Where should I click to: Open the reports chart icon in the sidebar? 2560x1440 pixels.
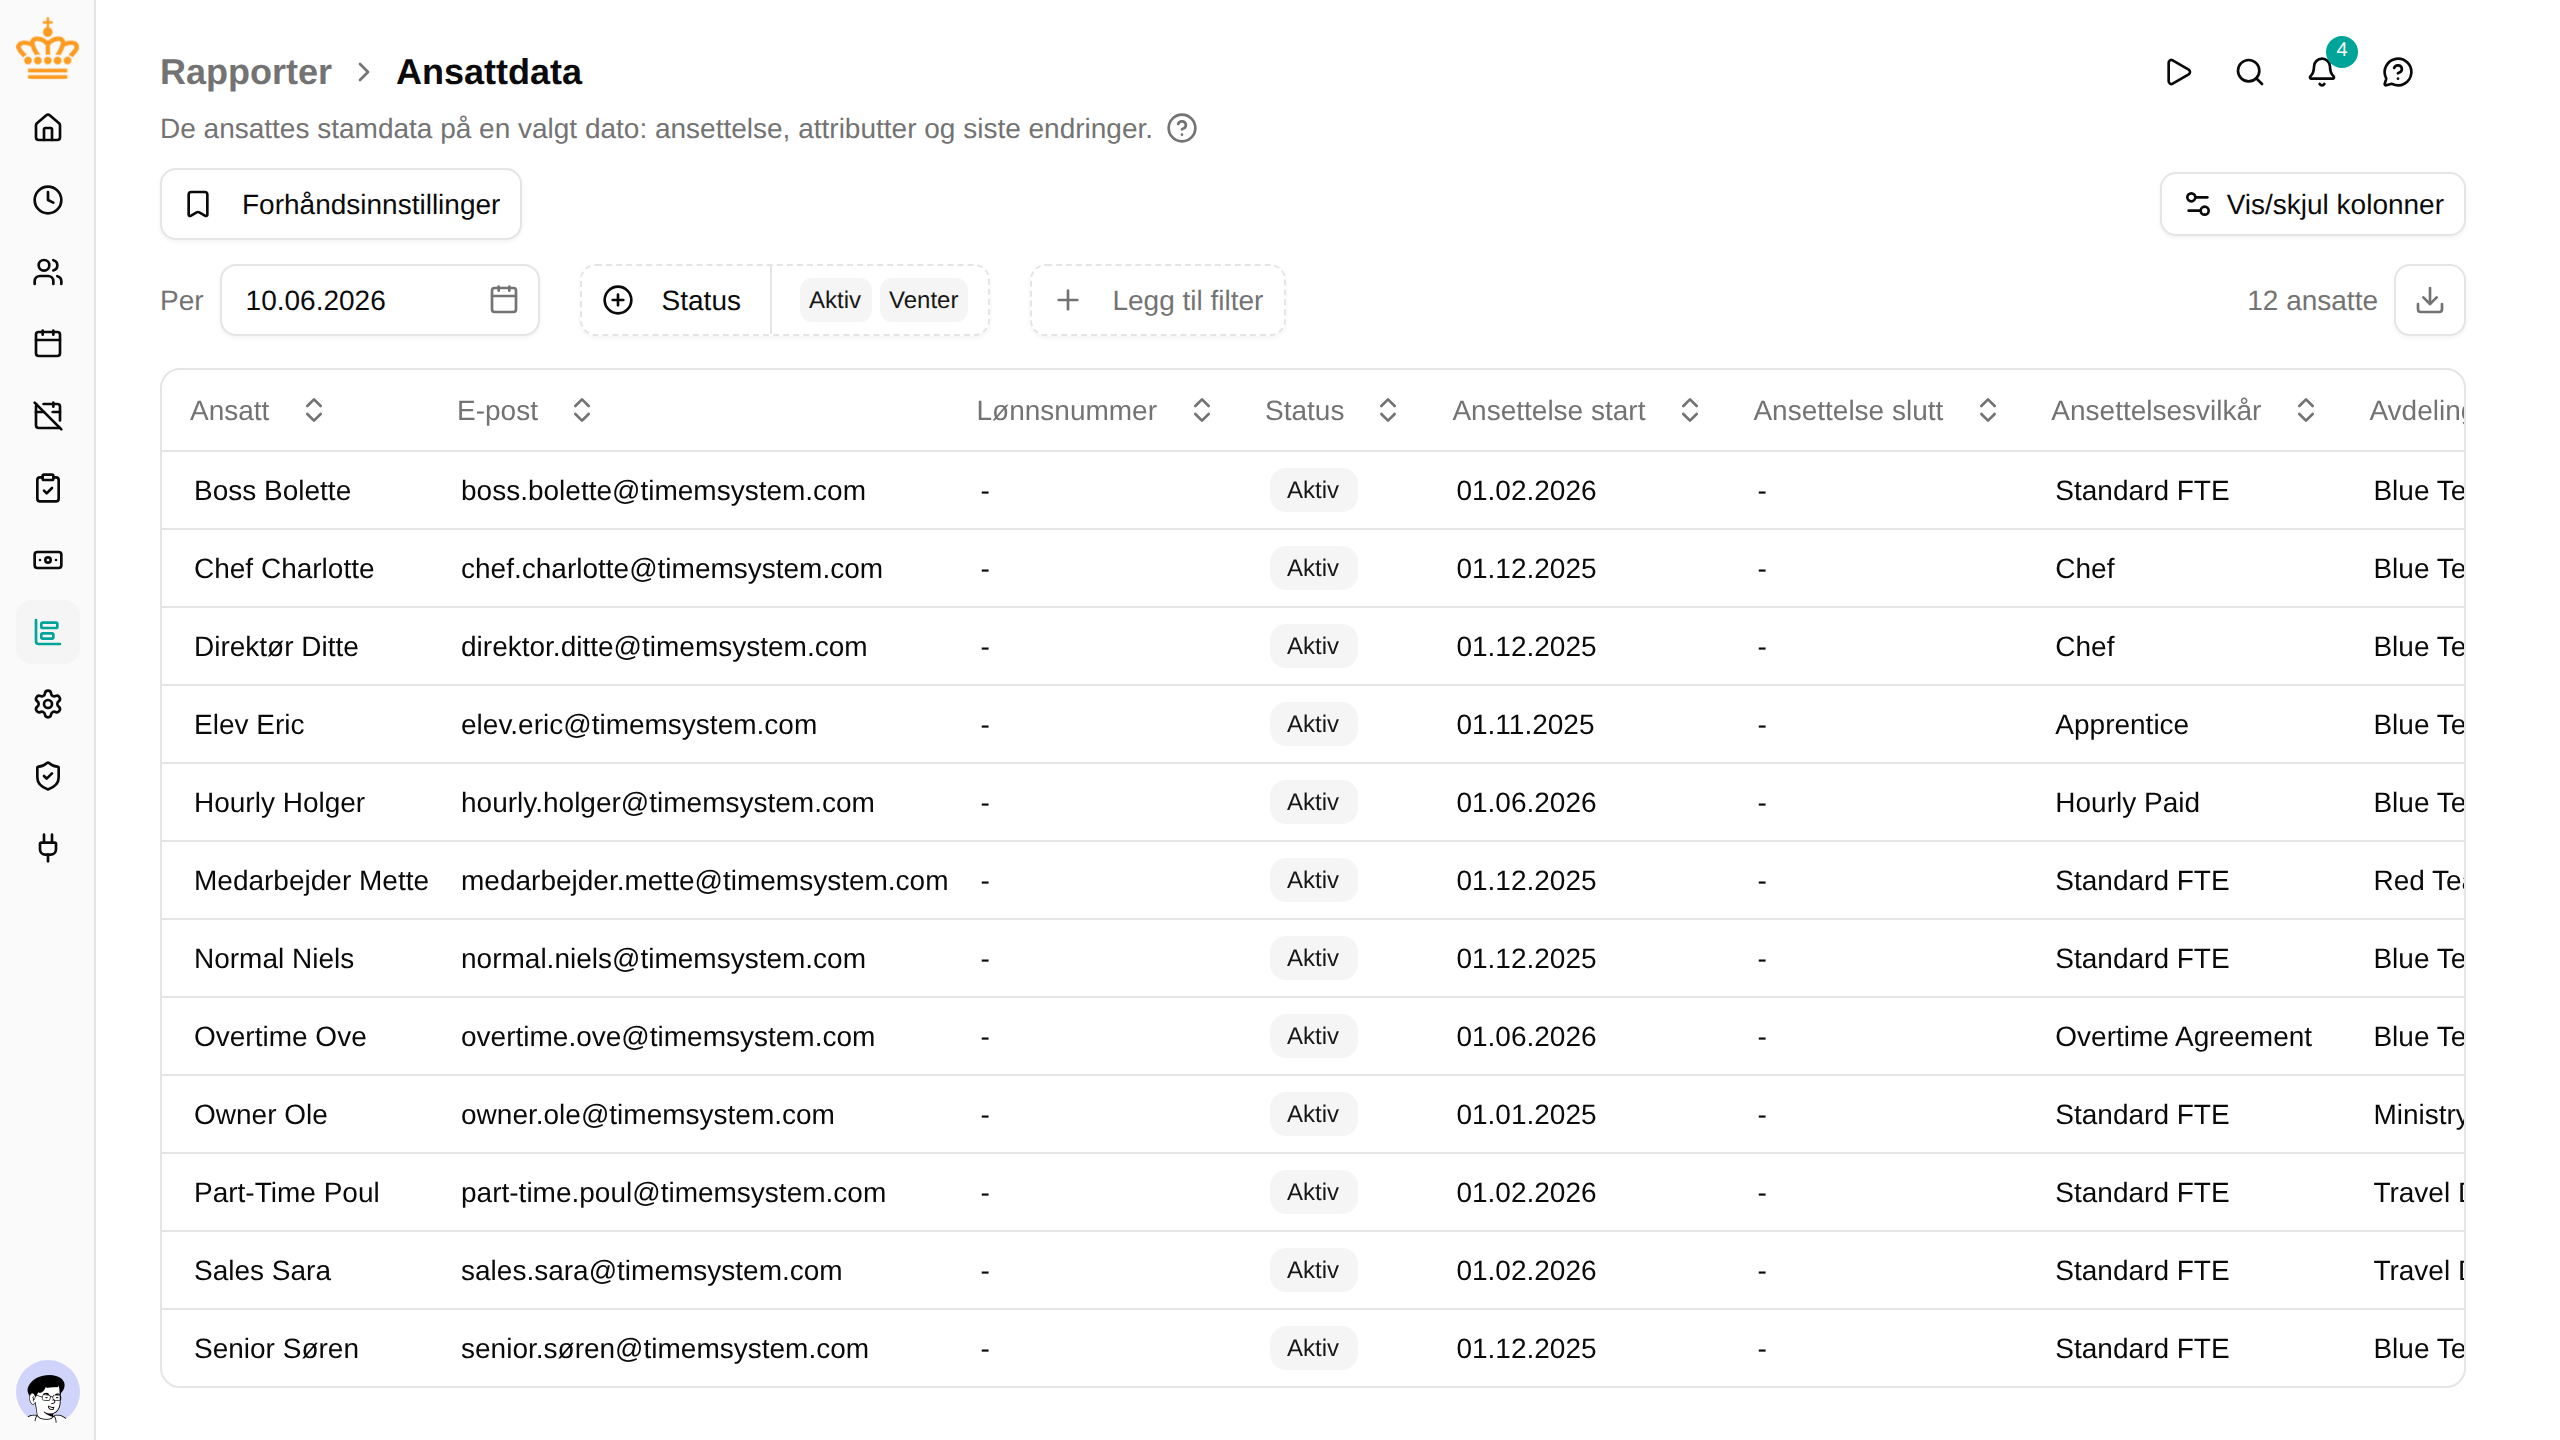(48, 632)
